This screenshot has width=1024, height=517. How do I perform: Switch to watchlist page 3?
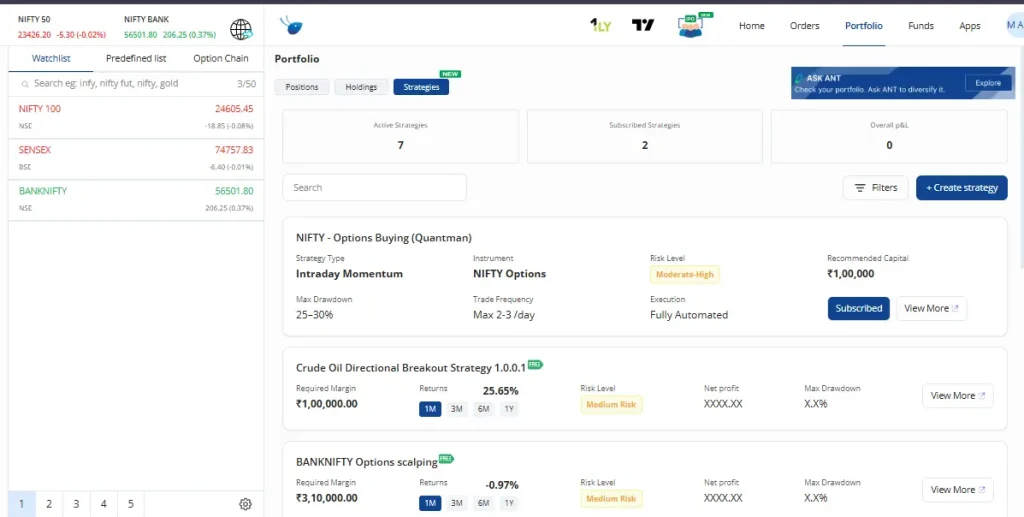[76, 504]
